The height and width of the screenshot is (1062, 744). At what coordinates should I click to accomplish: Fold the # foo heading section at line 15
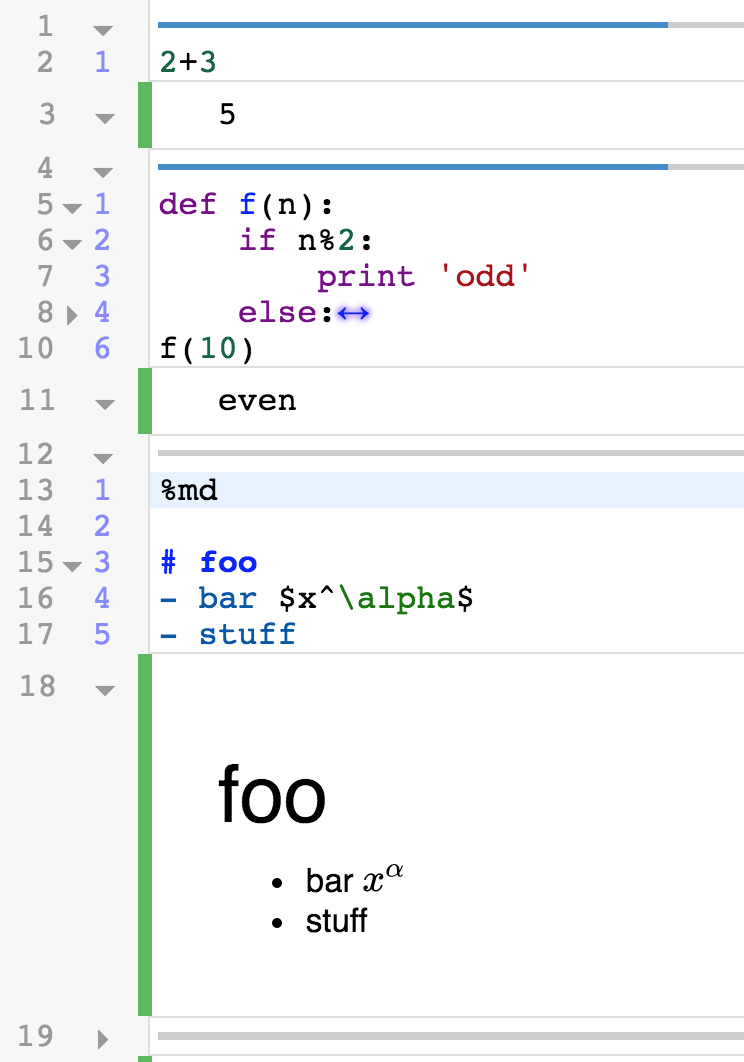click(x=71, y=566)
